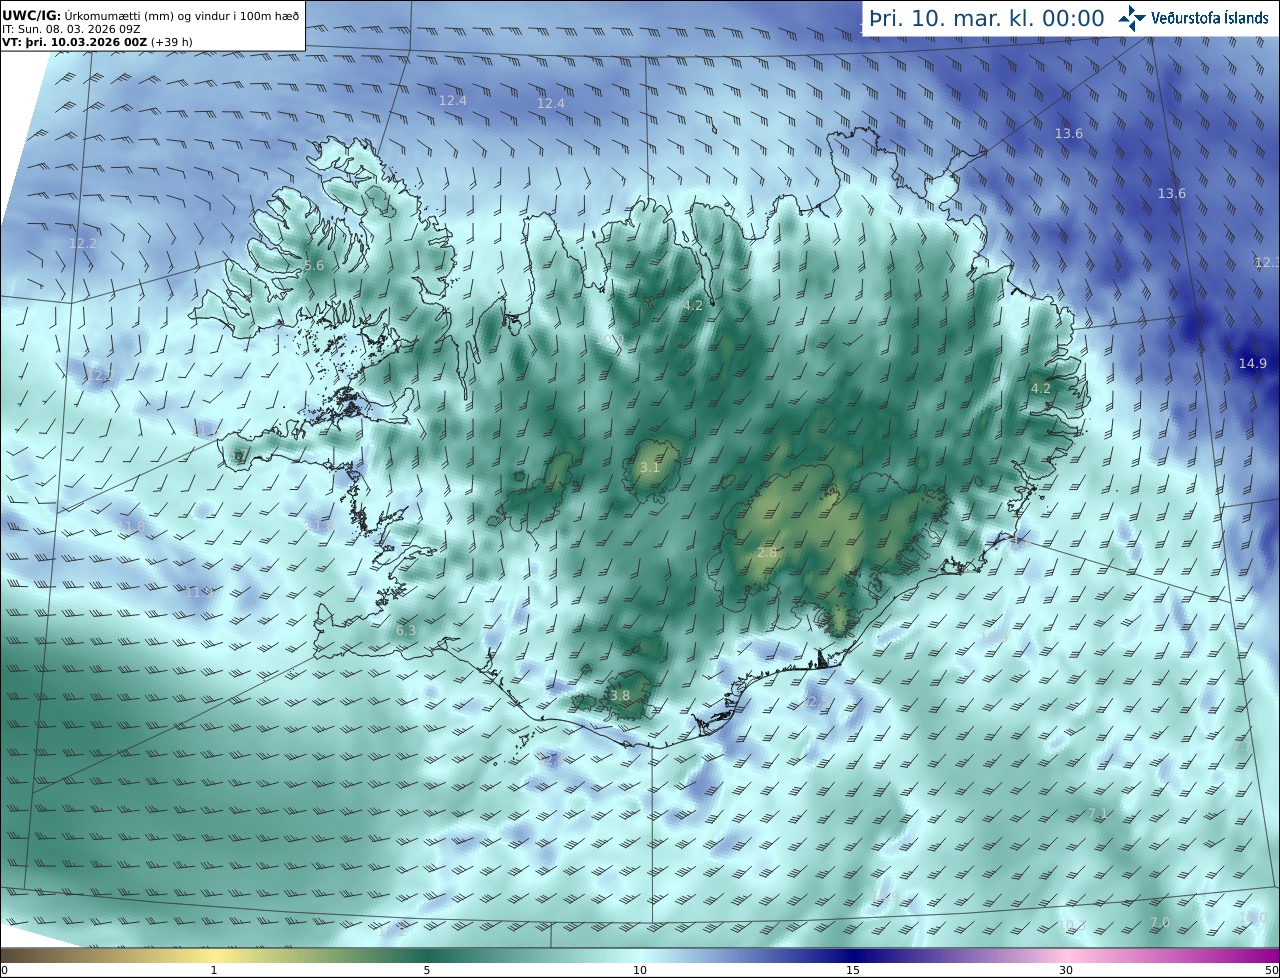Click the 'VT: þri. 10.03.2026 00Z (+39 h)' line
The width and height of the screenshot is (1280, 978).
coord(96,42)
